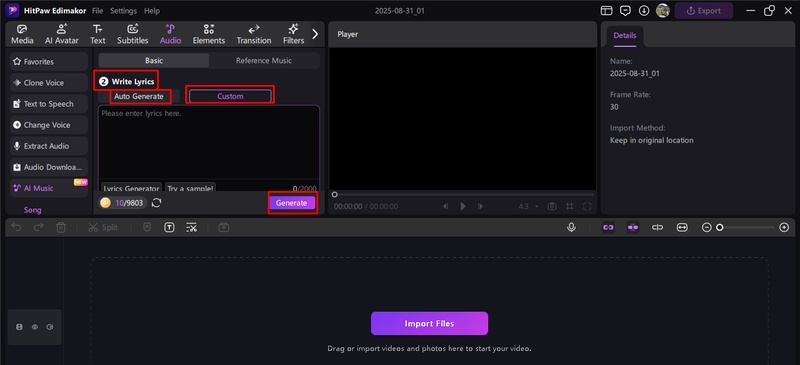The width and height of the screenshot is (800, 365).
Task: Open the feedback message icon
Action: (625, 11)
